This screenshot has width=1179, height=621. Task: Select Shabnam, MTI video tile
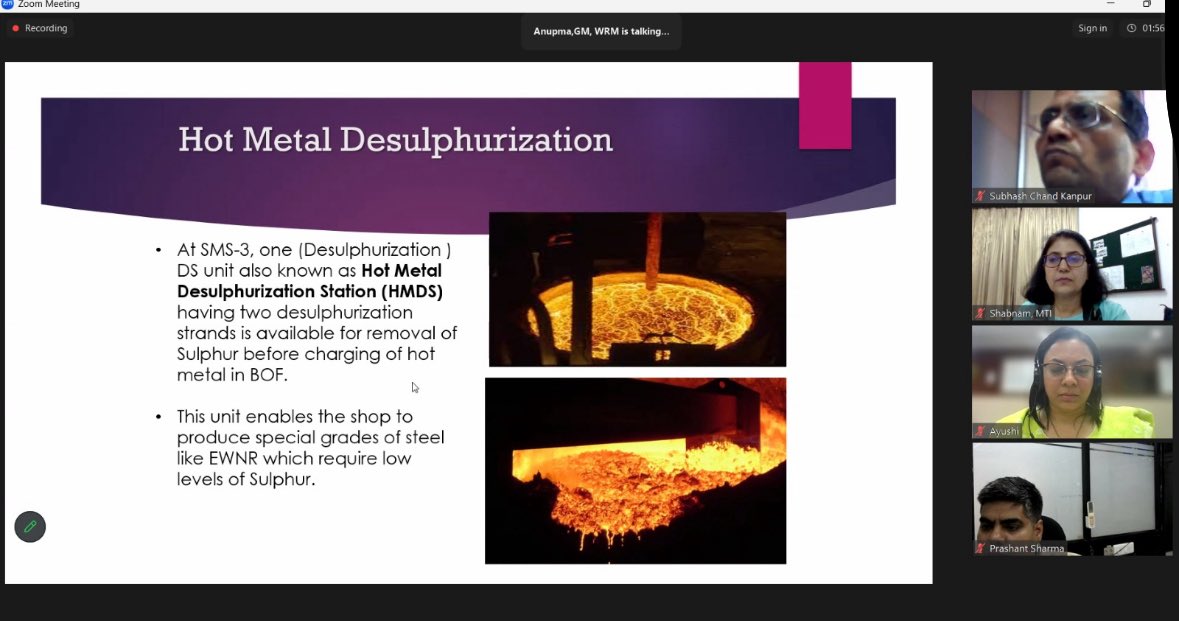tap(1071, 264)
